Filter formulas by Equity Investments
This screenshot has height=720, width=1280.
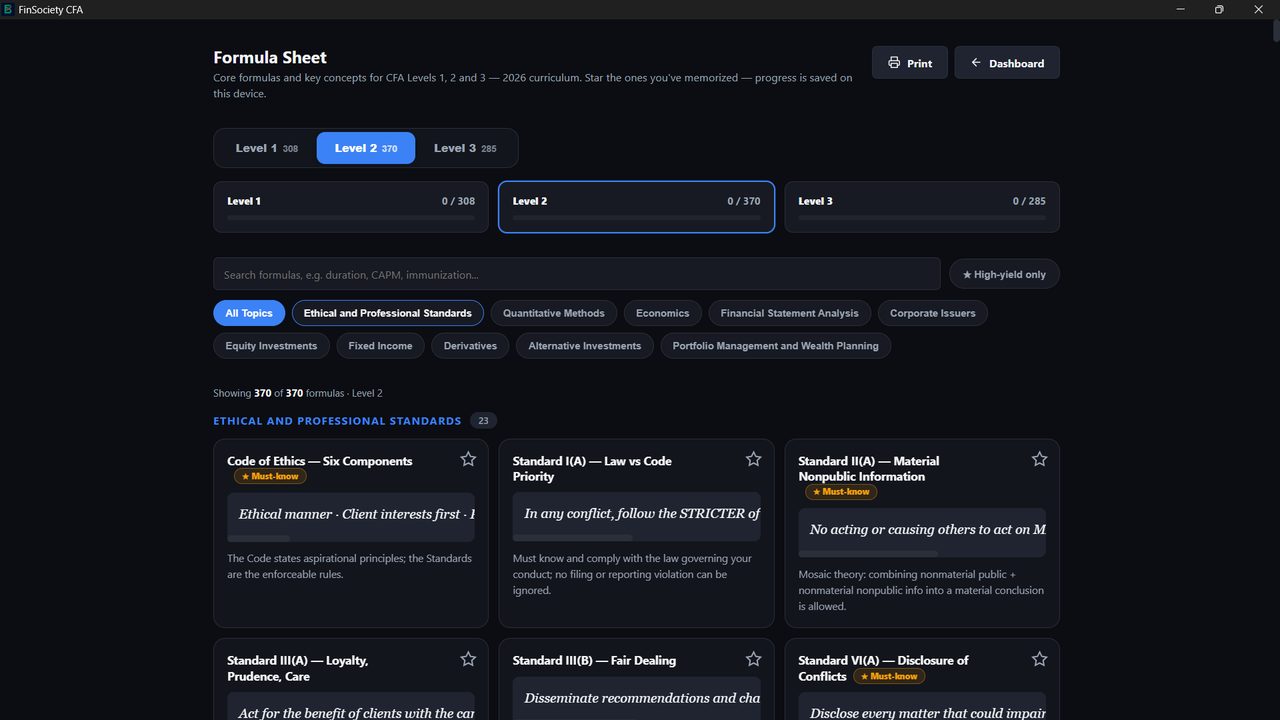pos(271,346)
